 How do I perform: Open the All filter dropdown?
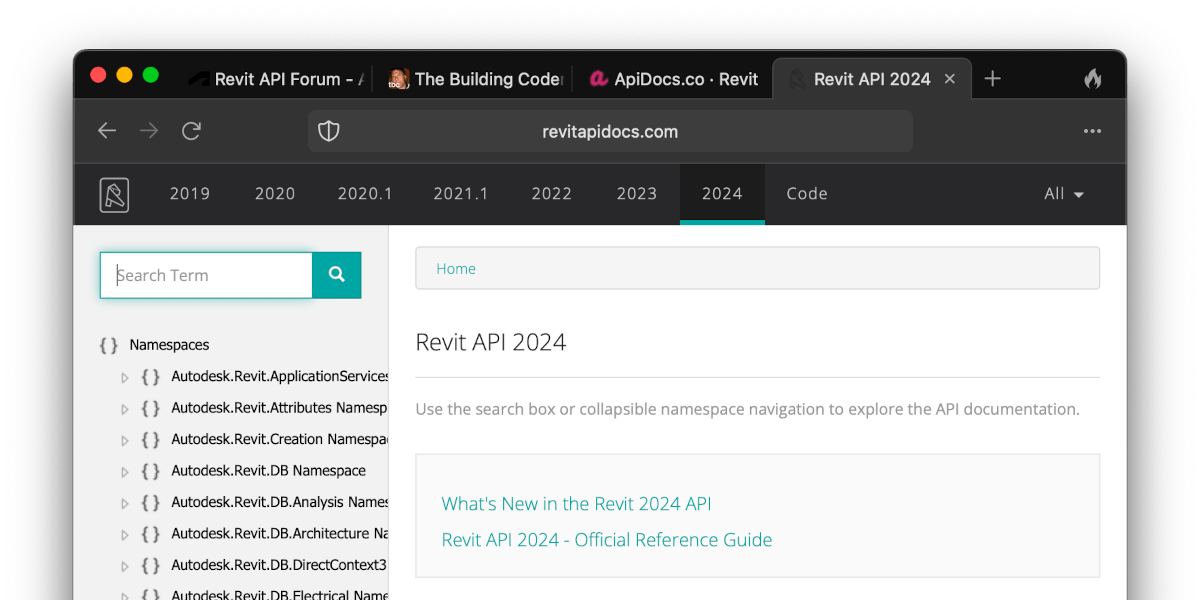1063,194
